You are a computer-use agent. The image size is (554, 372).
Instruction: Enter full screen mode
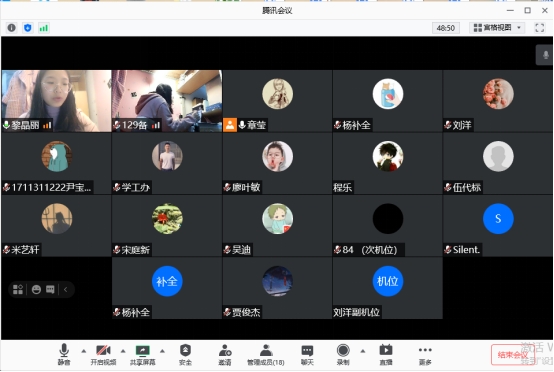click(x=540, y=28)
